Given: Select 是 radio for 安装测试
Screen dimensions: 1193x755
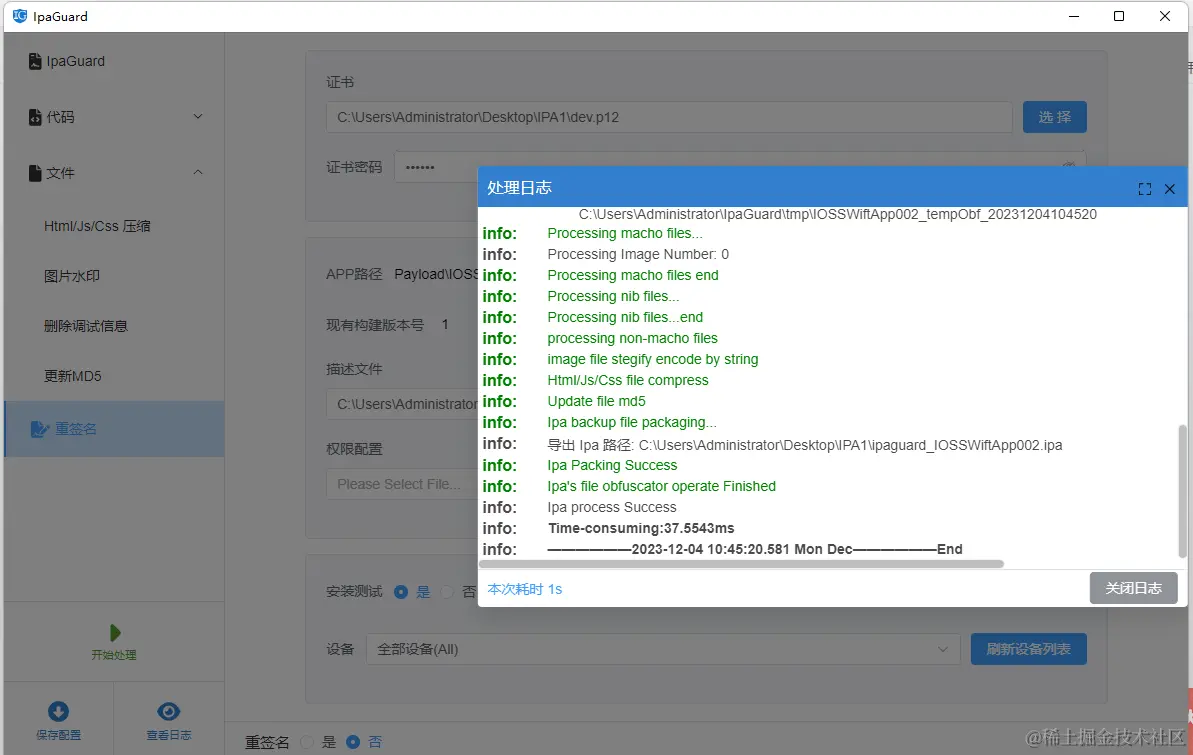Looking at the screenshot, I should click(x=401, y=592).
